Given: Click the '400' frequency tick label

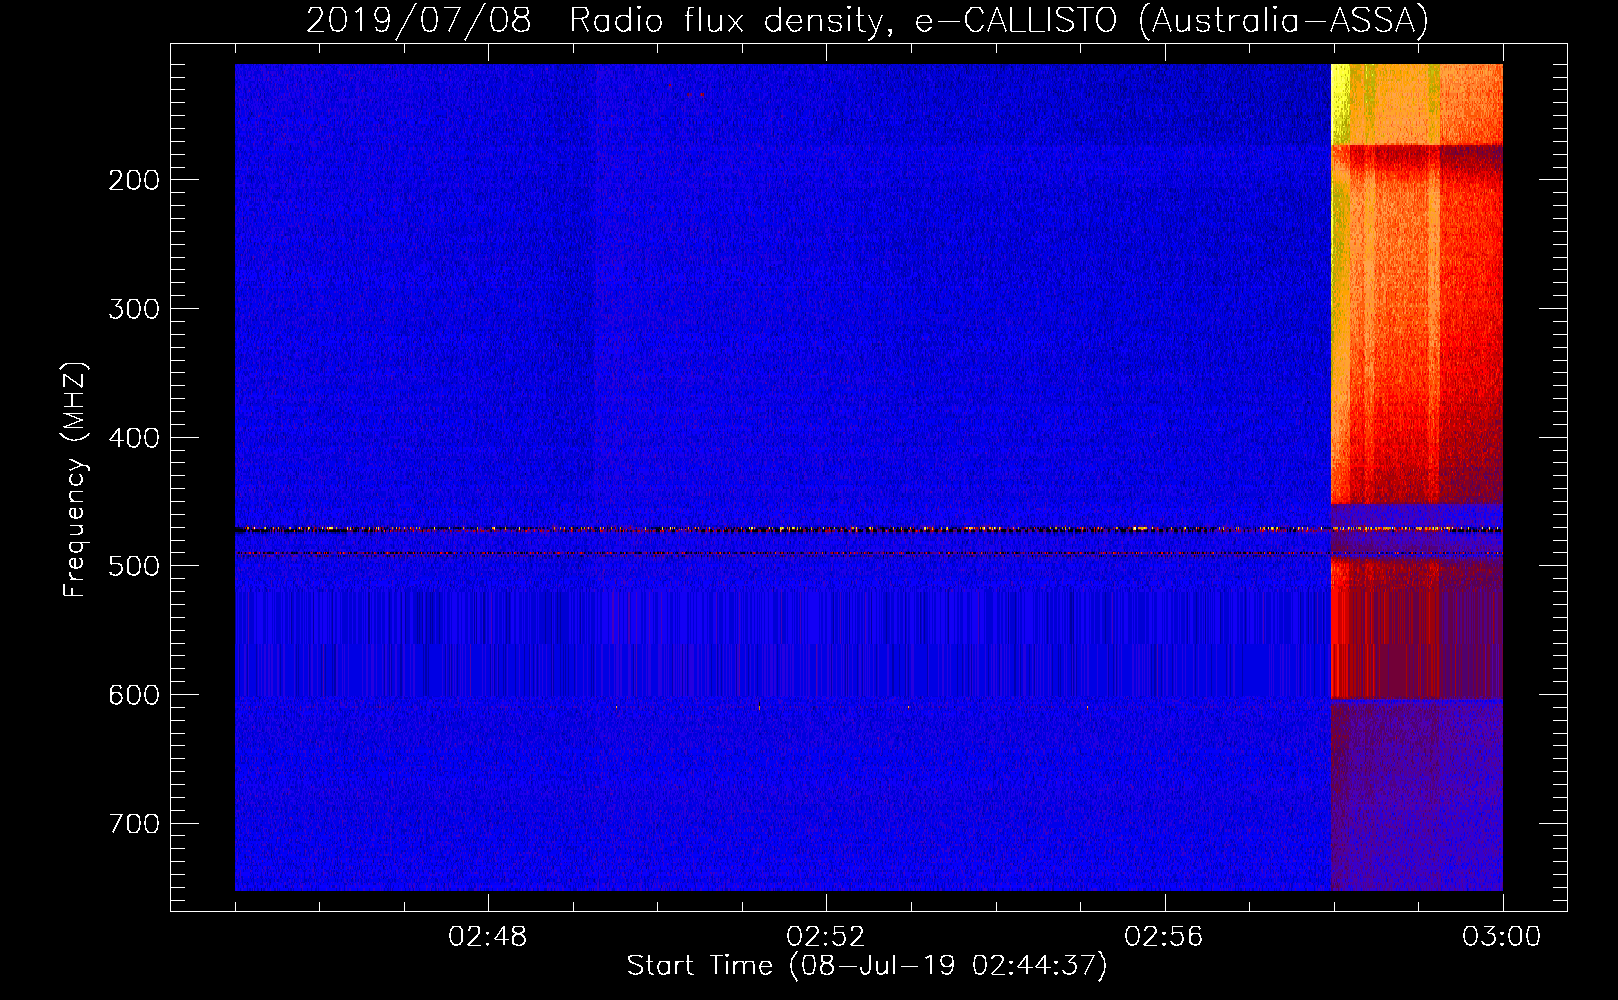Looking at the screenshot, I should pyautogui.click(x=134, y=438).
